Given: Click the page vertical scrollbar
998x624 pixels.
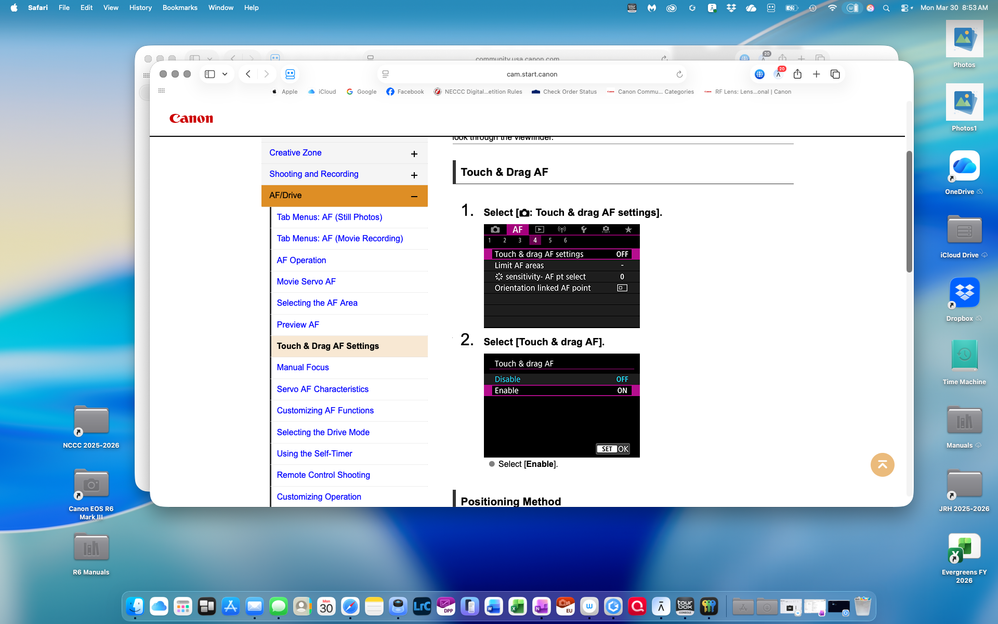Looking at the screenshot, I should 909,211.
